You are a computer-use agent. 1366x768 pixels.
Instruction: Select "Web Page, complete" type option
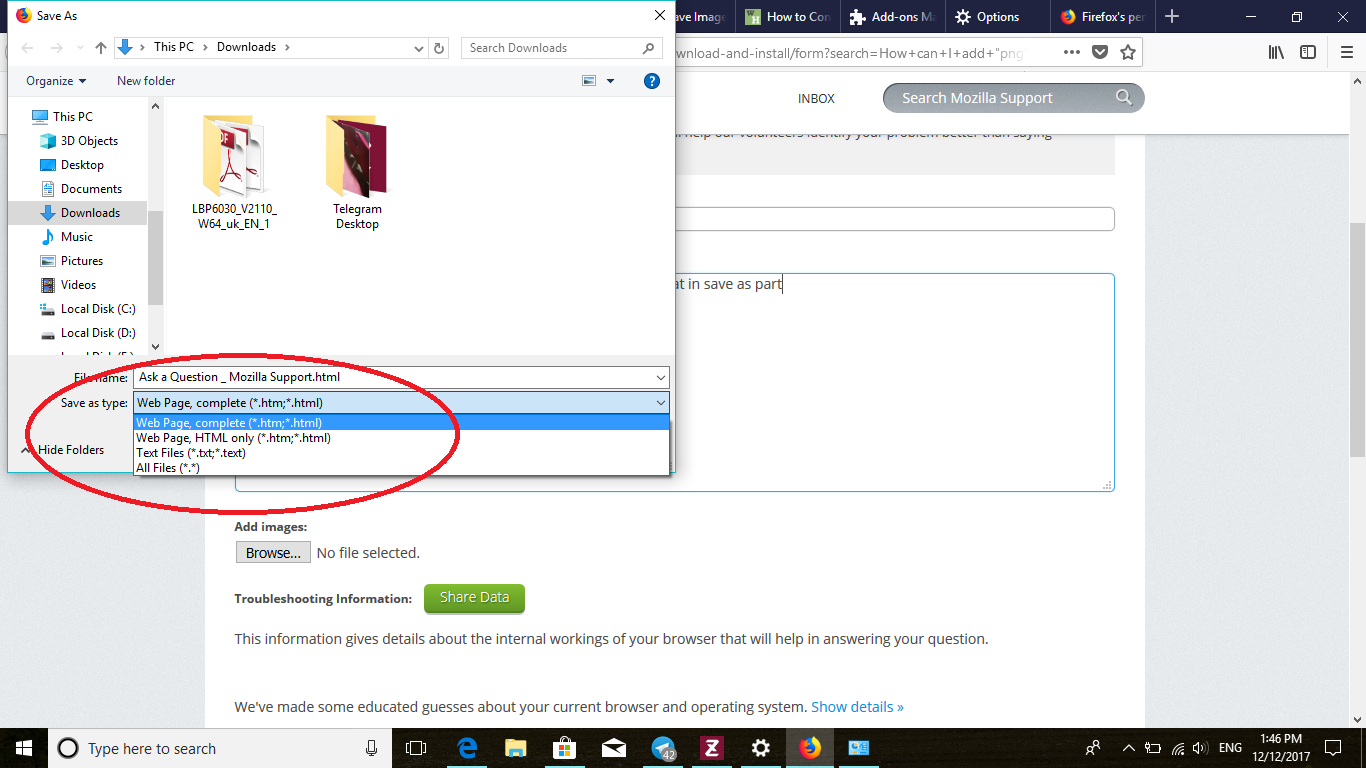tap(401, 423)
